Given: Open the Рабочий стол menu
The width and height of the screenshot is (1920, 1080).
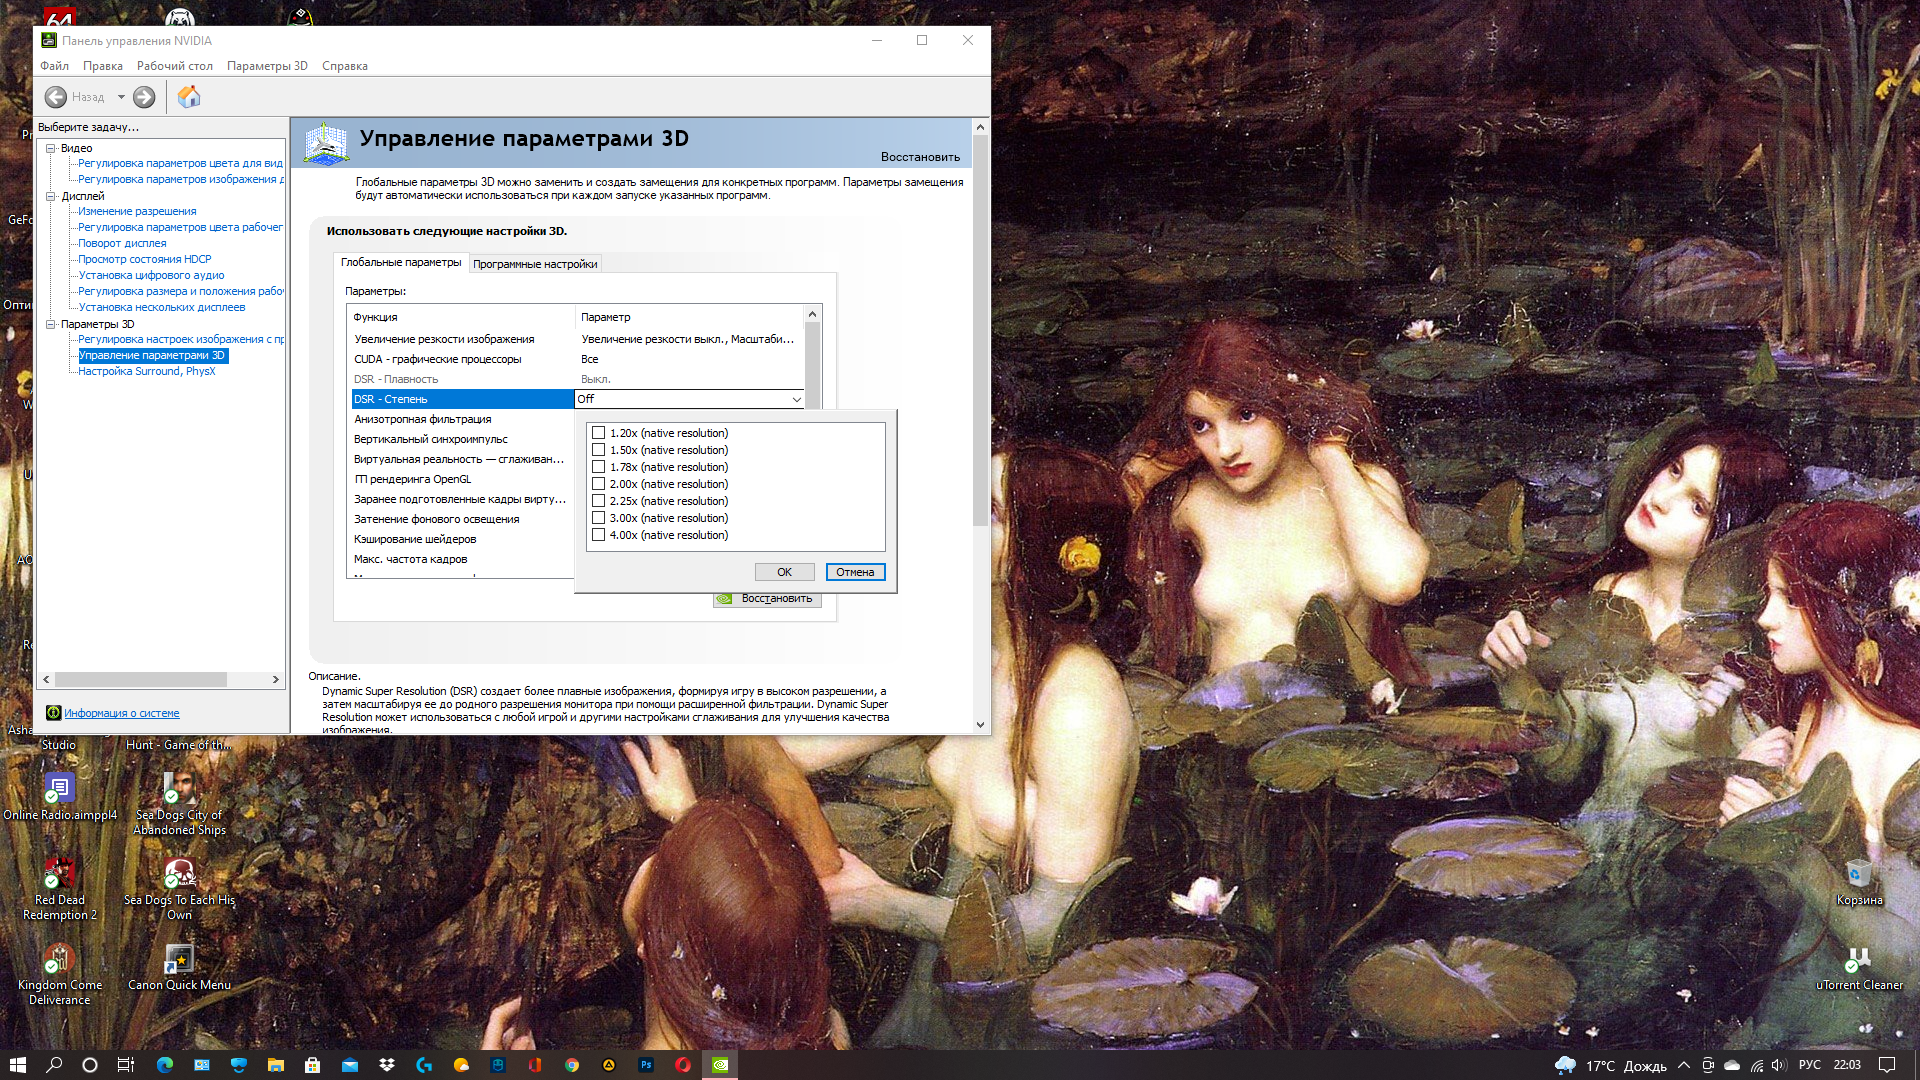Looking at the screenshot, I should tap(175, 66).
